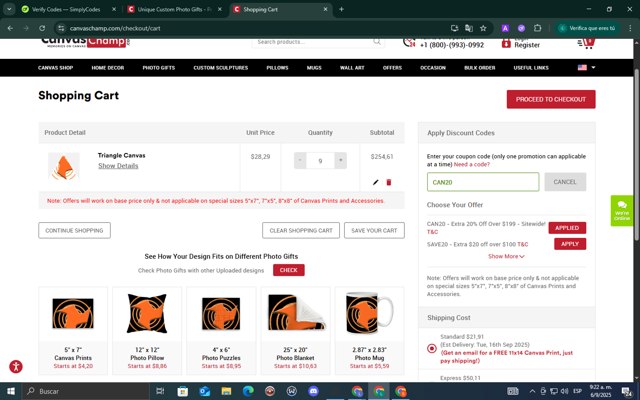The image size is (640, 400).
Task: Click the search magnifier icon in header
Action: coord(377,42)
